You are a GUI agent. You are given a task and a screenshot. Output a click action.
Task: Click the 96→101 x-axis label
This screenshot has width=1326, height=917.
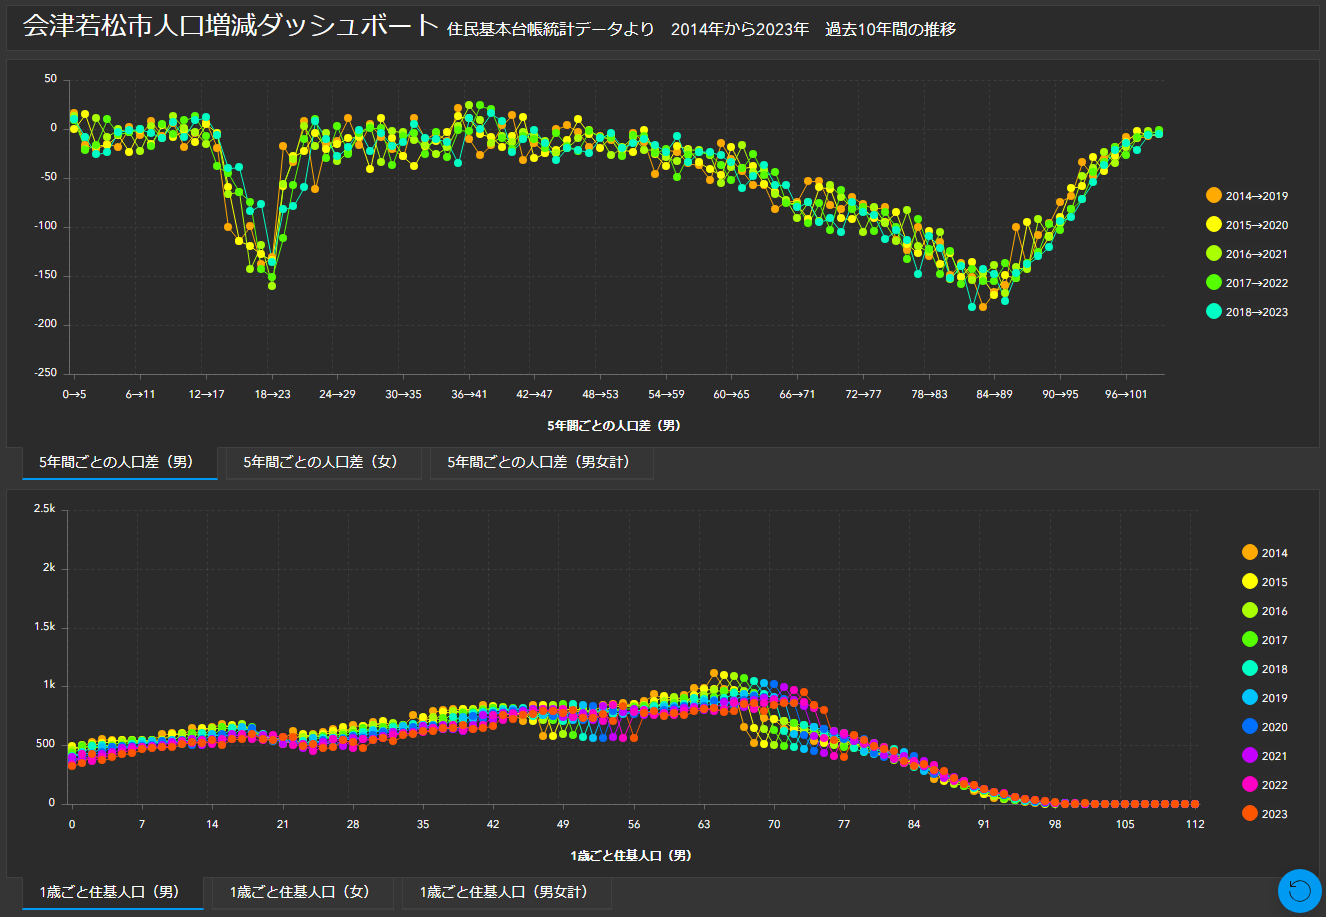(x=1125, y=394)
